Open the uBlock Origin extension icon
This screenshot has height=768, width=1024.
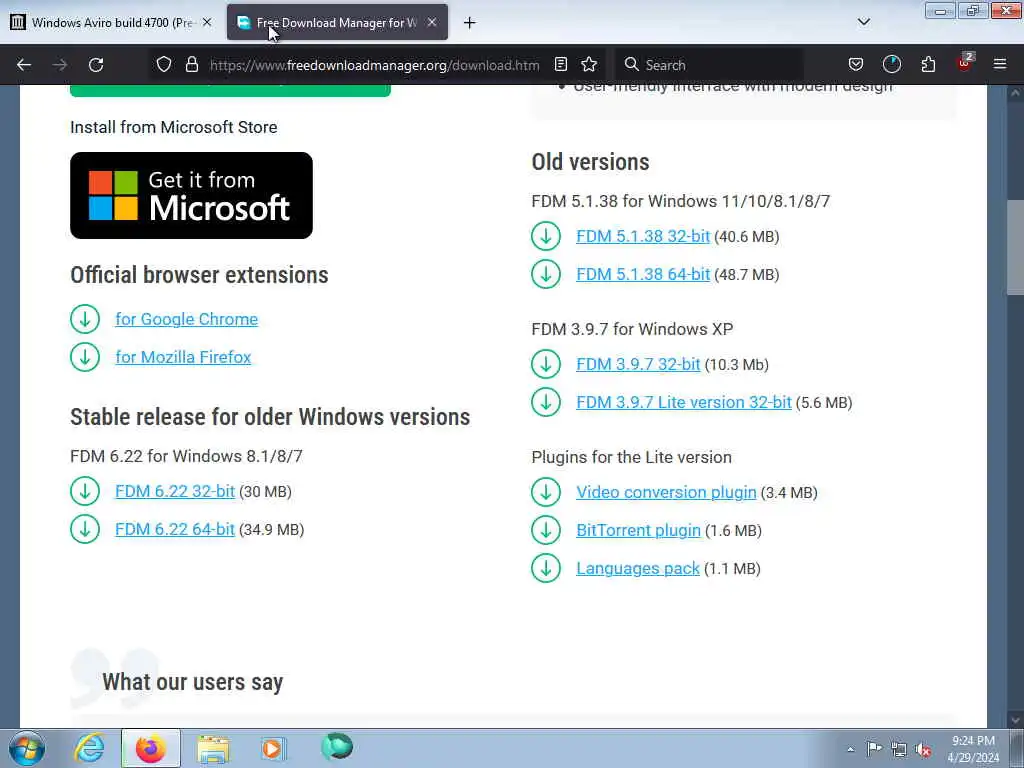965,63
